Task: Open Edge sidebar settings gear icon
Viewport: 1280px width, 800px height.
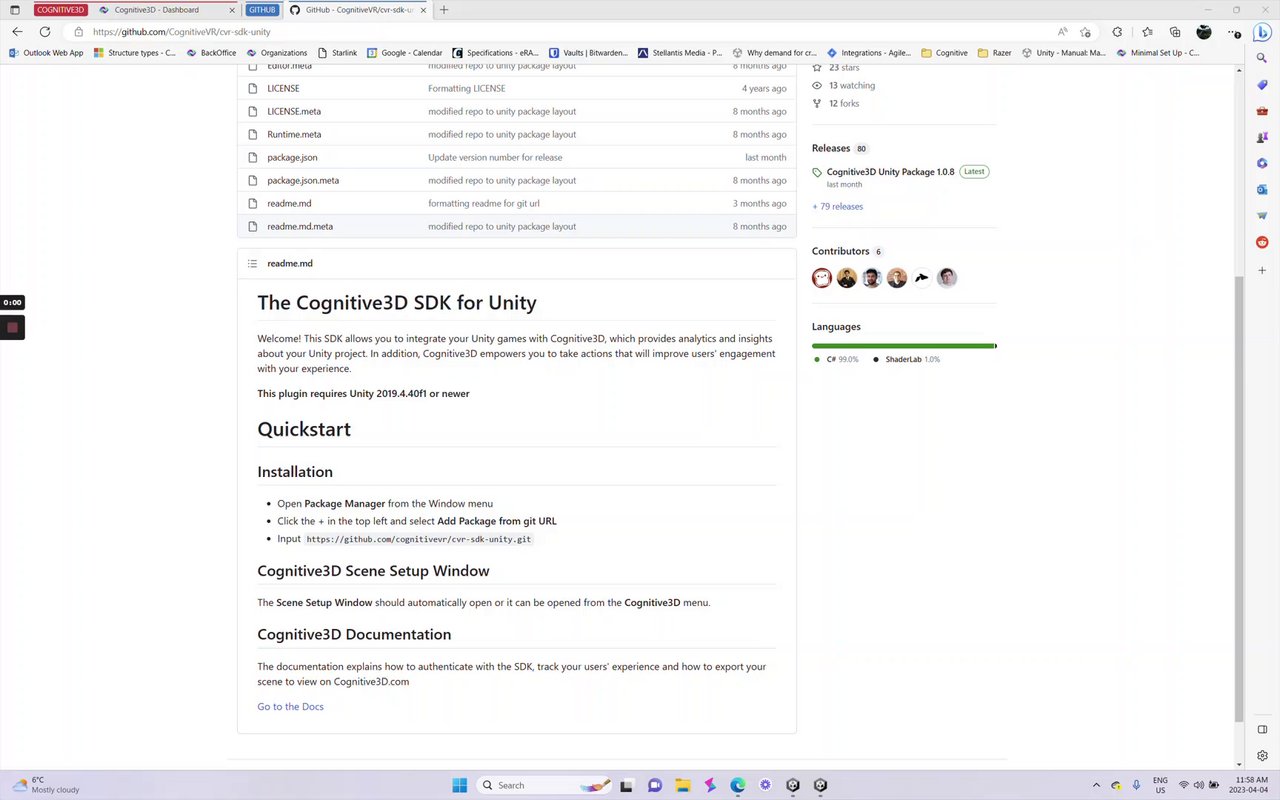Action: coord(1262,755)
